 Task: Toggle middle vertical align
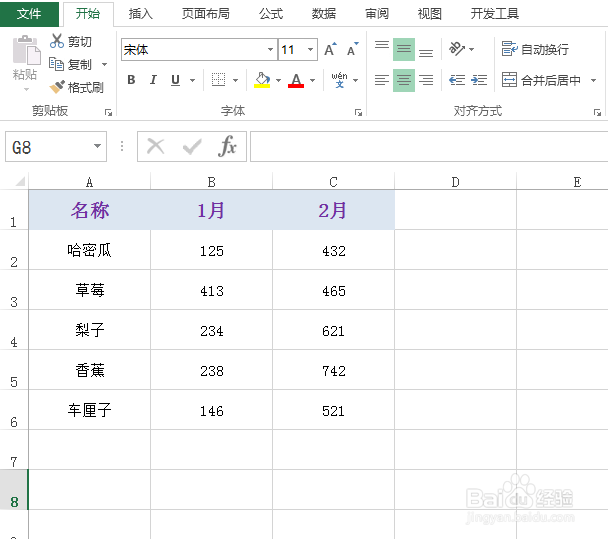pos(404,49)
